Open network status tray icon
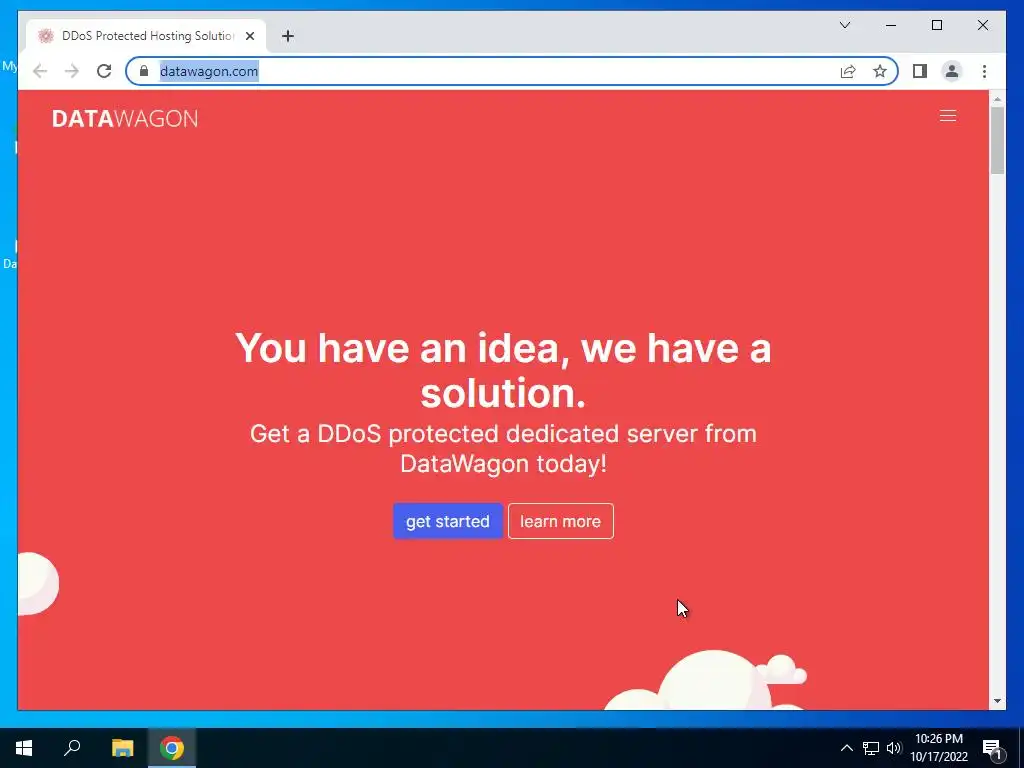 pyautogui.click(x=871, y=748)
